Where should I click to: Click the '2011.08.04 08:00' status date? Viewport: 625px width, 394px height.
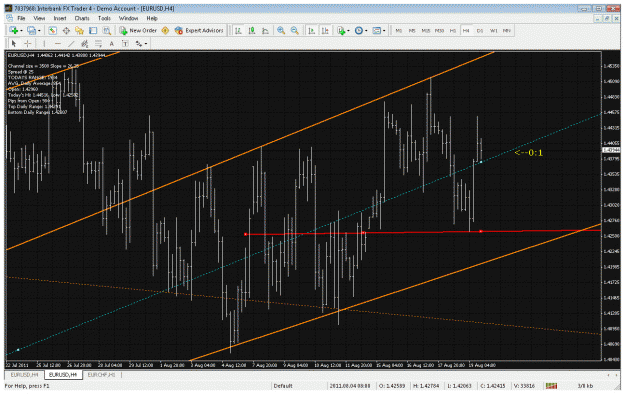[x=350, y=386]
